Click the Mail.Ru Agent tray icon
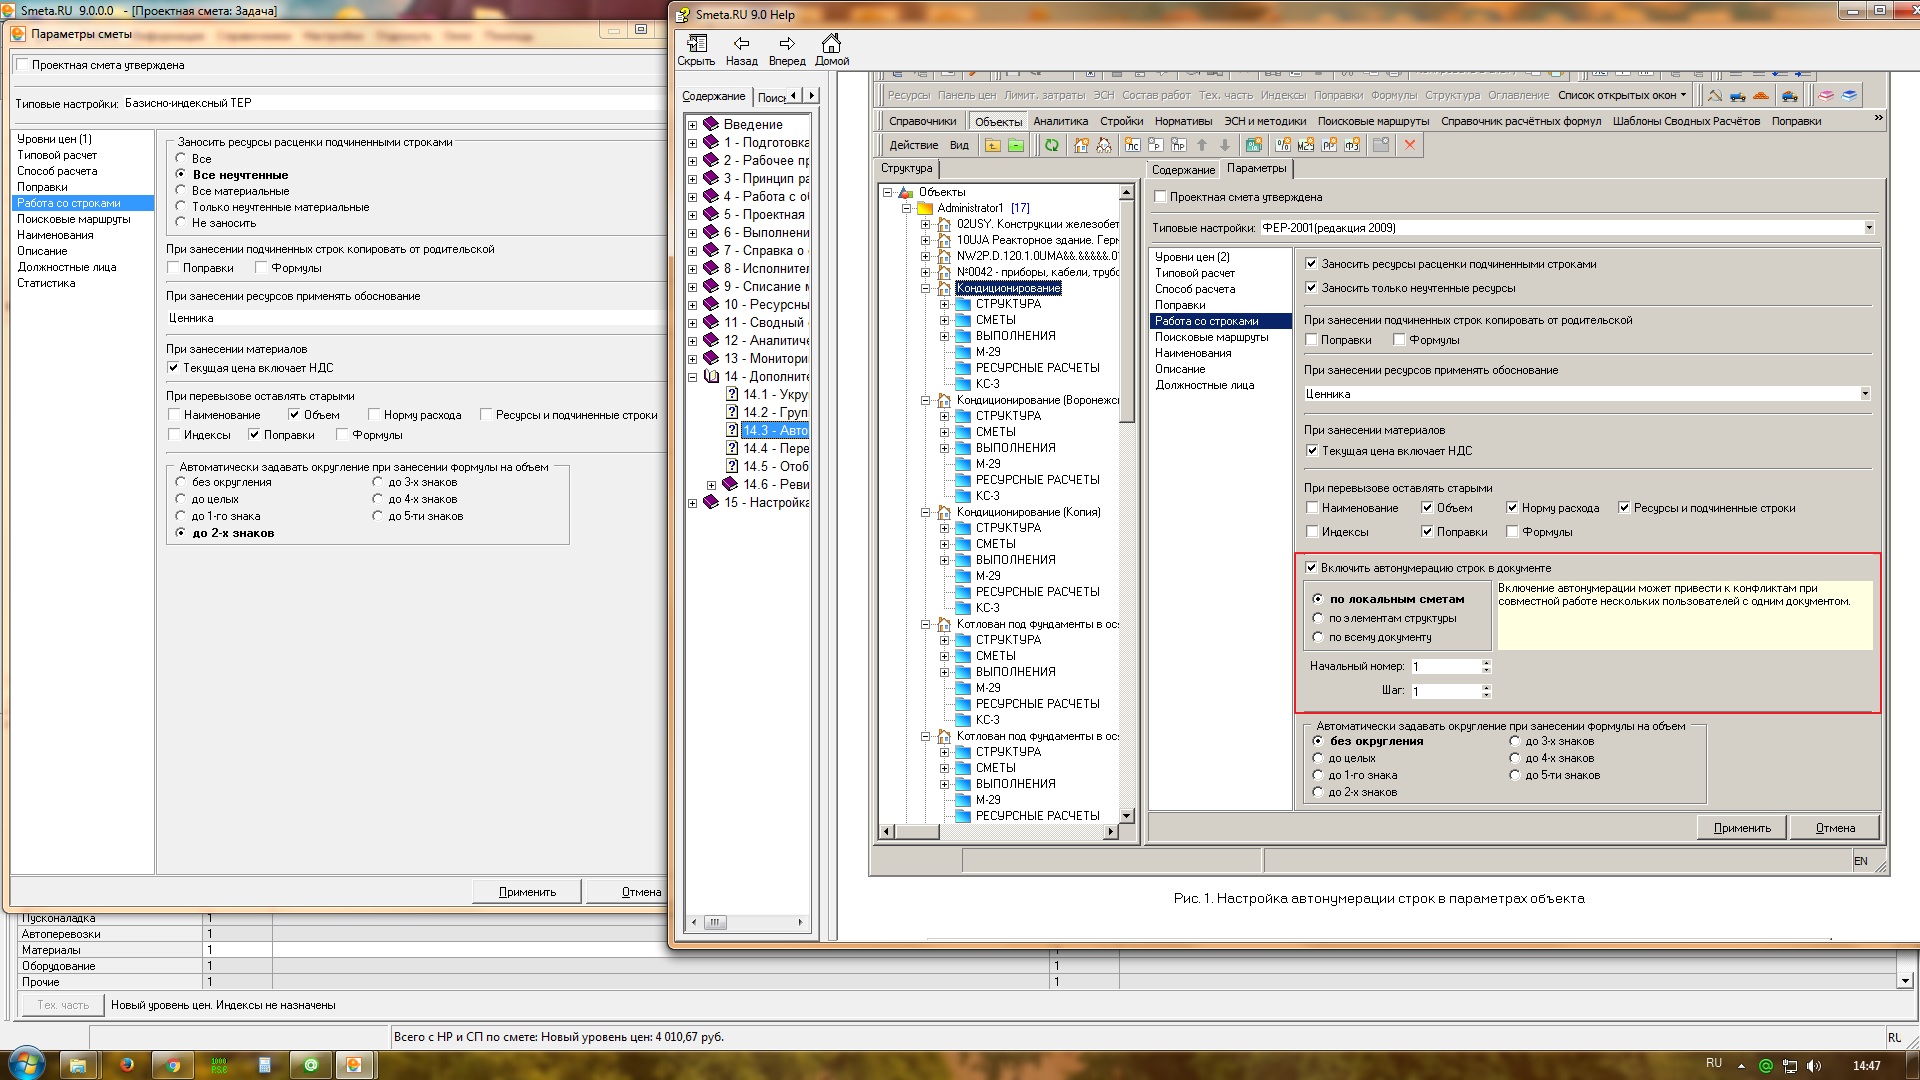 coord(1766,1066)
